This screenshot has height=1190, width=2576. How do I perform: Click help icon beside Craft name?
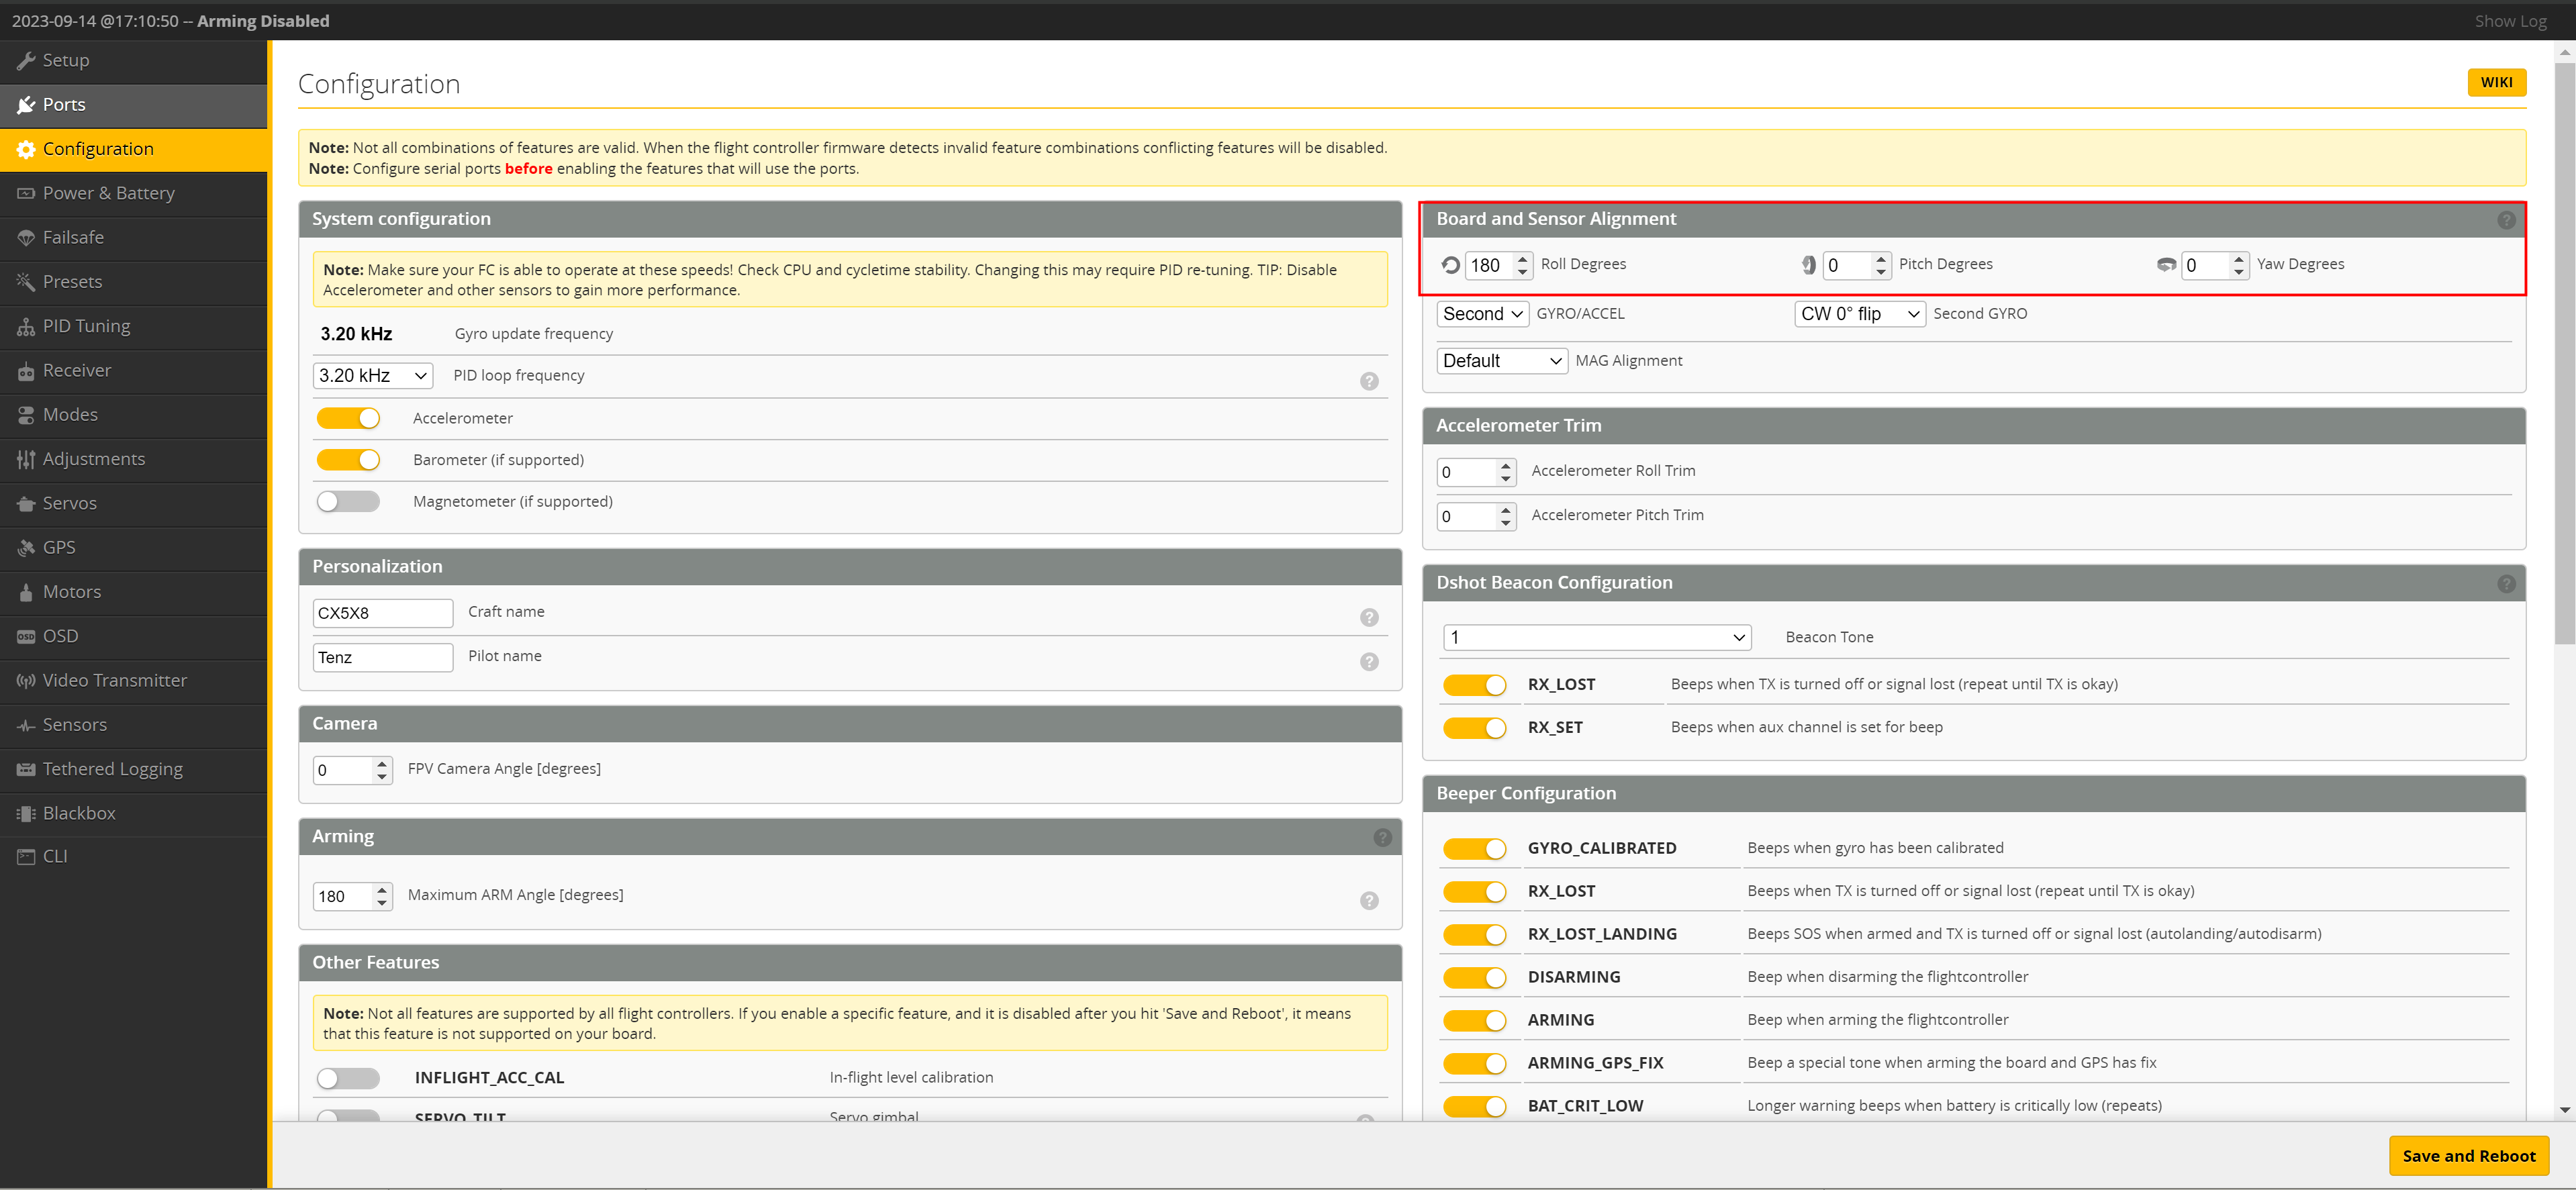point(1369,618)
